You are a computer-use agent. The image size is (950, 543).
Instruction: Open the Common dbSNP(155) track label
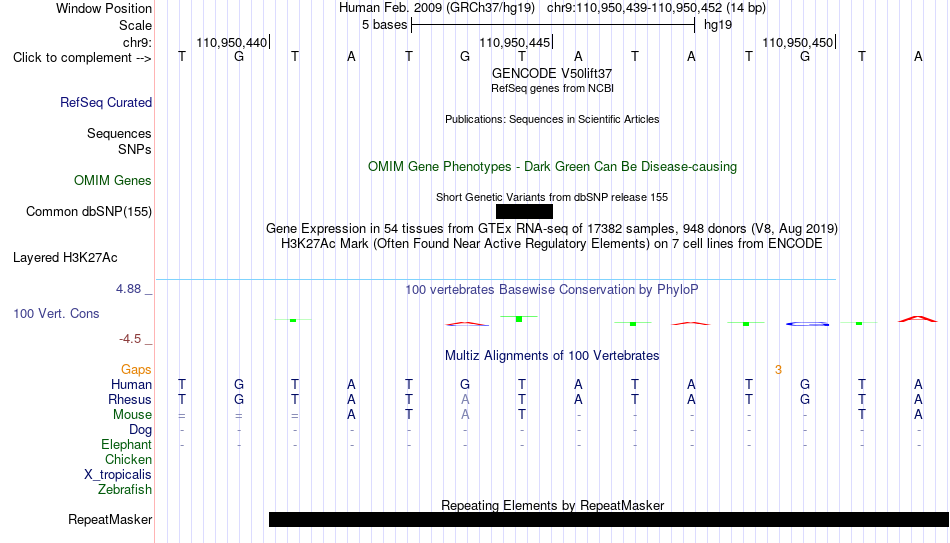88,212
